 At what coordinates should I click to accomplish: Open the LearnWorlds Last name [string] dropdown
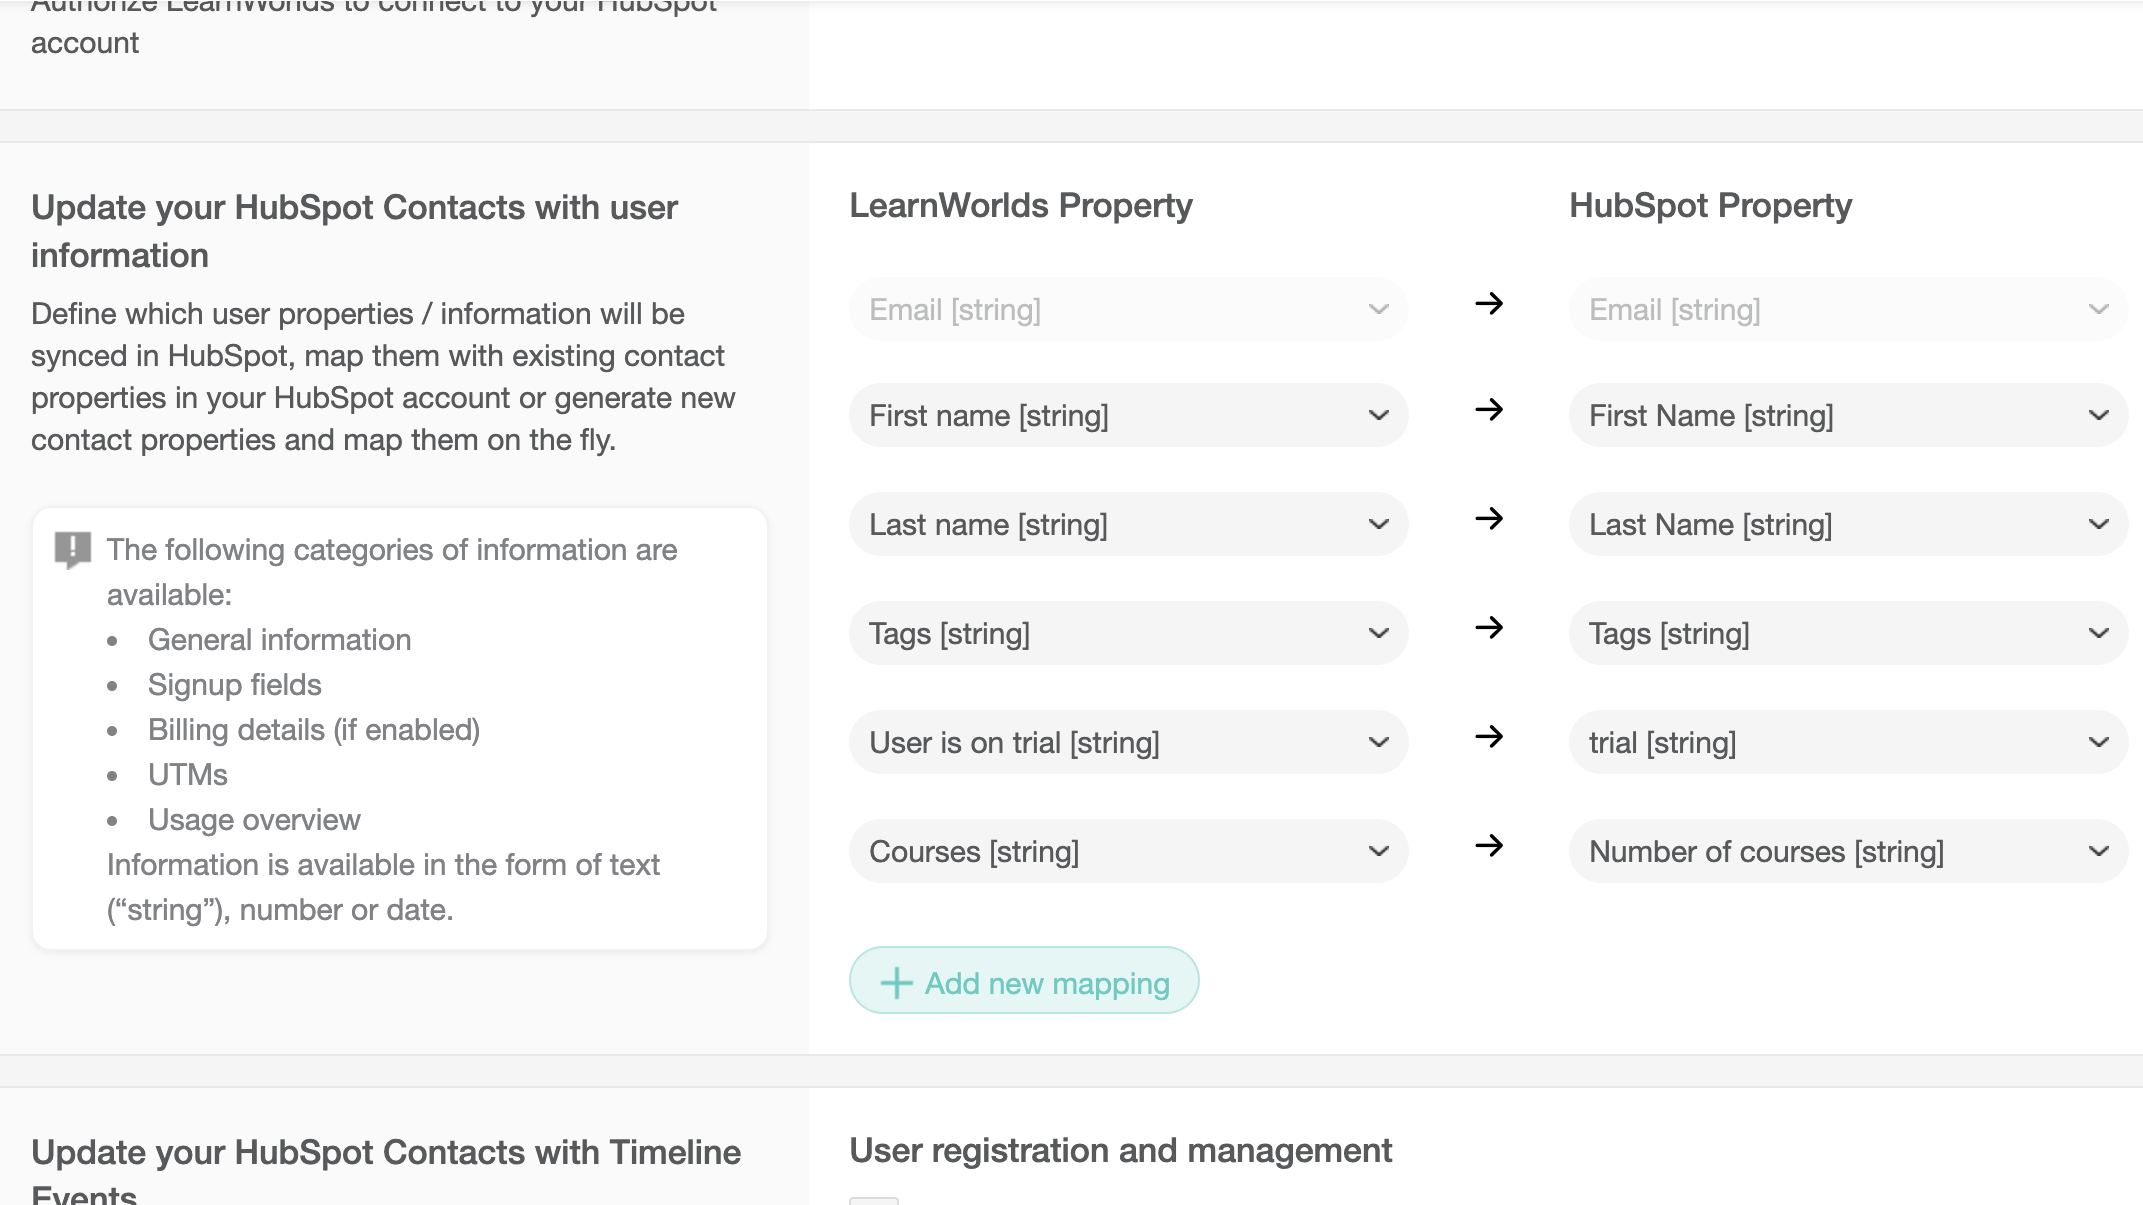(x=1128, y=524)
